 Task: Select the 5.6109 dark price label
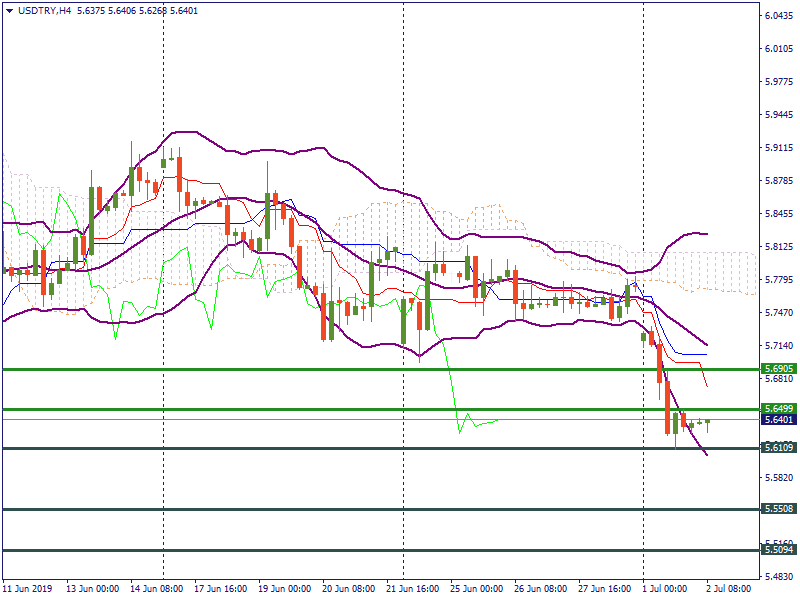pos(778,448)
